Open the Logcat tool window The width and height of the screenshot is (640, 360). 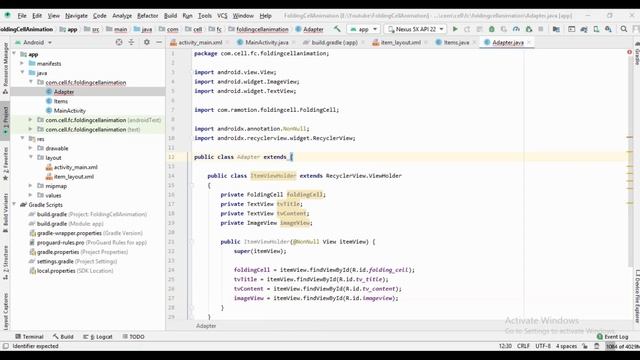(x=98, y=337)
